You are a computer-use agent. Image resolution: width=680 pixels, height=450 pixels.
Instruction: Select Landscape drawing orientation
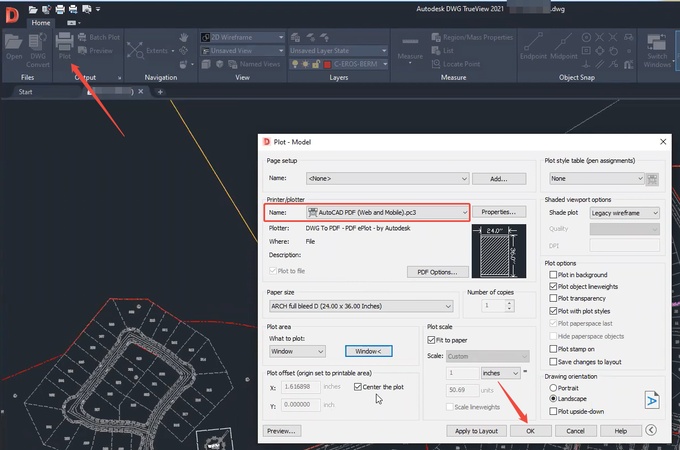[x=553, y=398]
